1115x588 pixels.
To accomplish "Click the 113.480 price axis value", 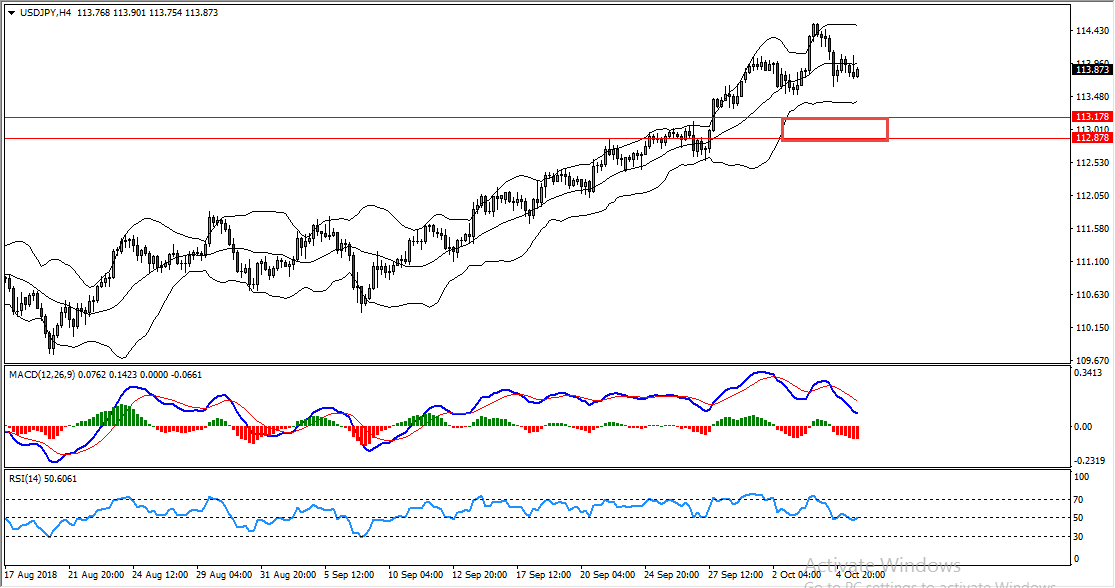I will coord(1092,97).
